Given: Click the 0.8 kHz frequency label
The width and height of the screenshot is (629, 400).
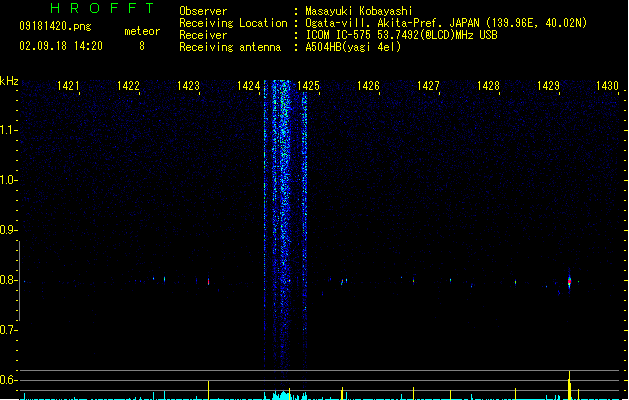Looking at the screenshot, I should (x=8, y=280).
